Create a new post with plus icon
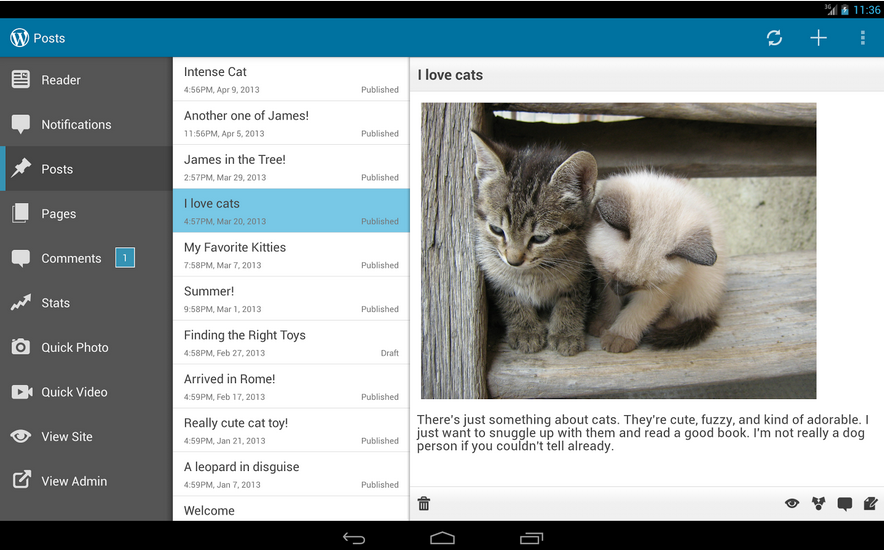The height and width of the screenshot is (550, 884). (818, 38)
